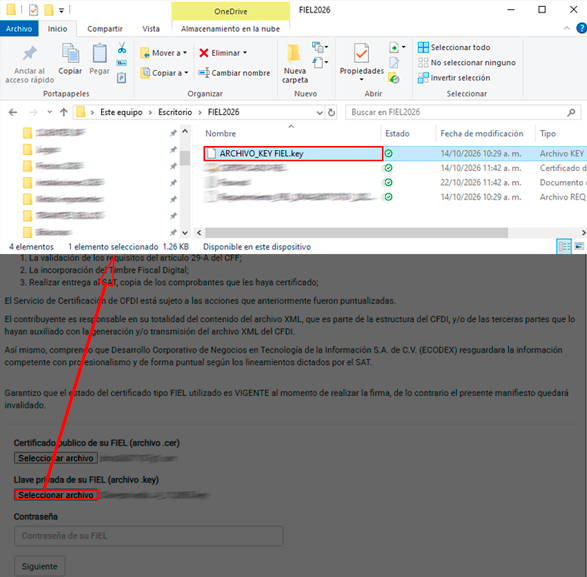Click the red X Eliminar button

click(219, 53)
